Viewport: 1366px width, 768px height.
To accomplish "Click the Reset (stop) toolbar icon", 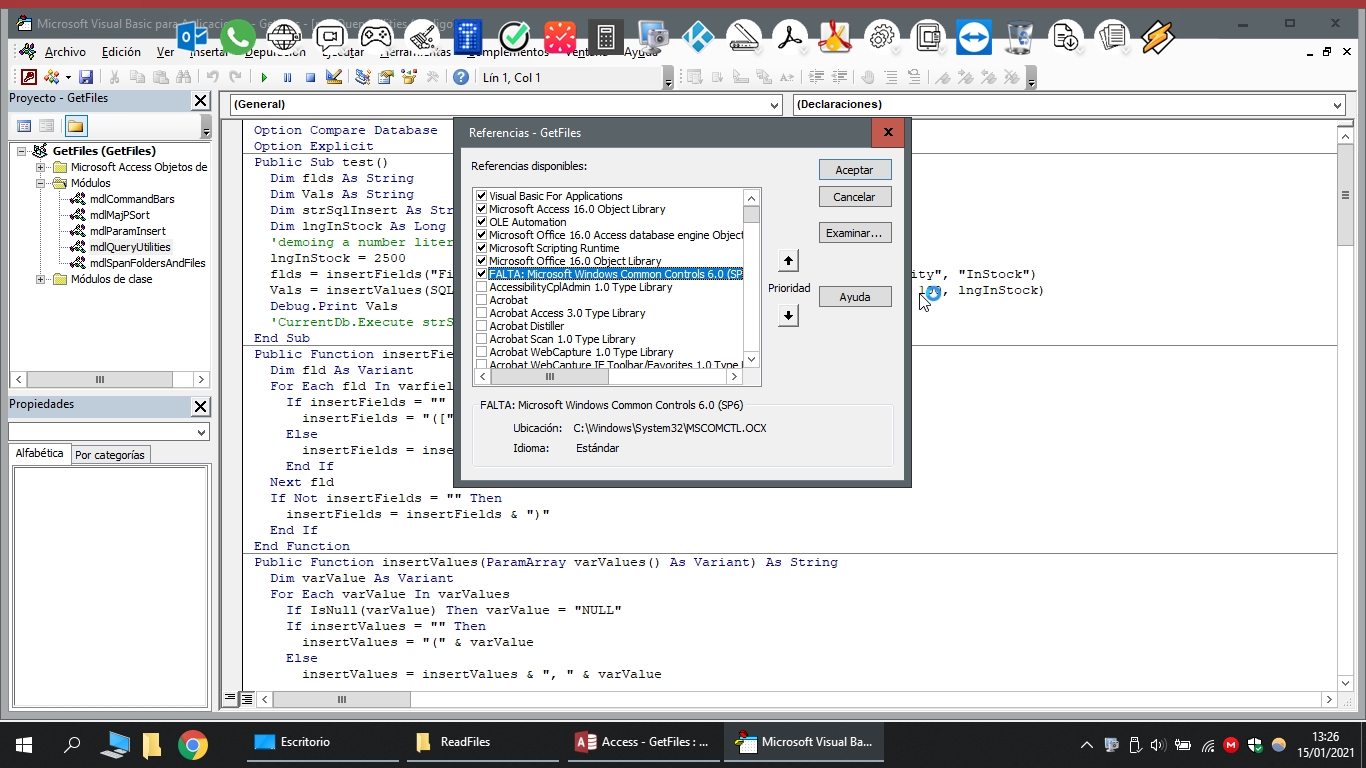I will coord(310,77).
